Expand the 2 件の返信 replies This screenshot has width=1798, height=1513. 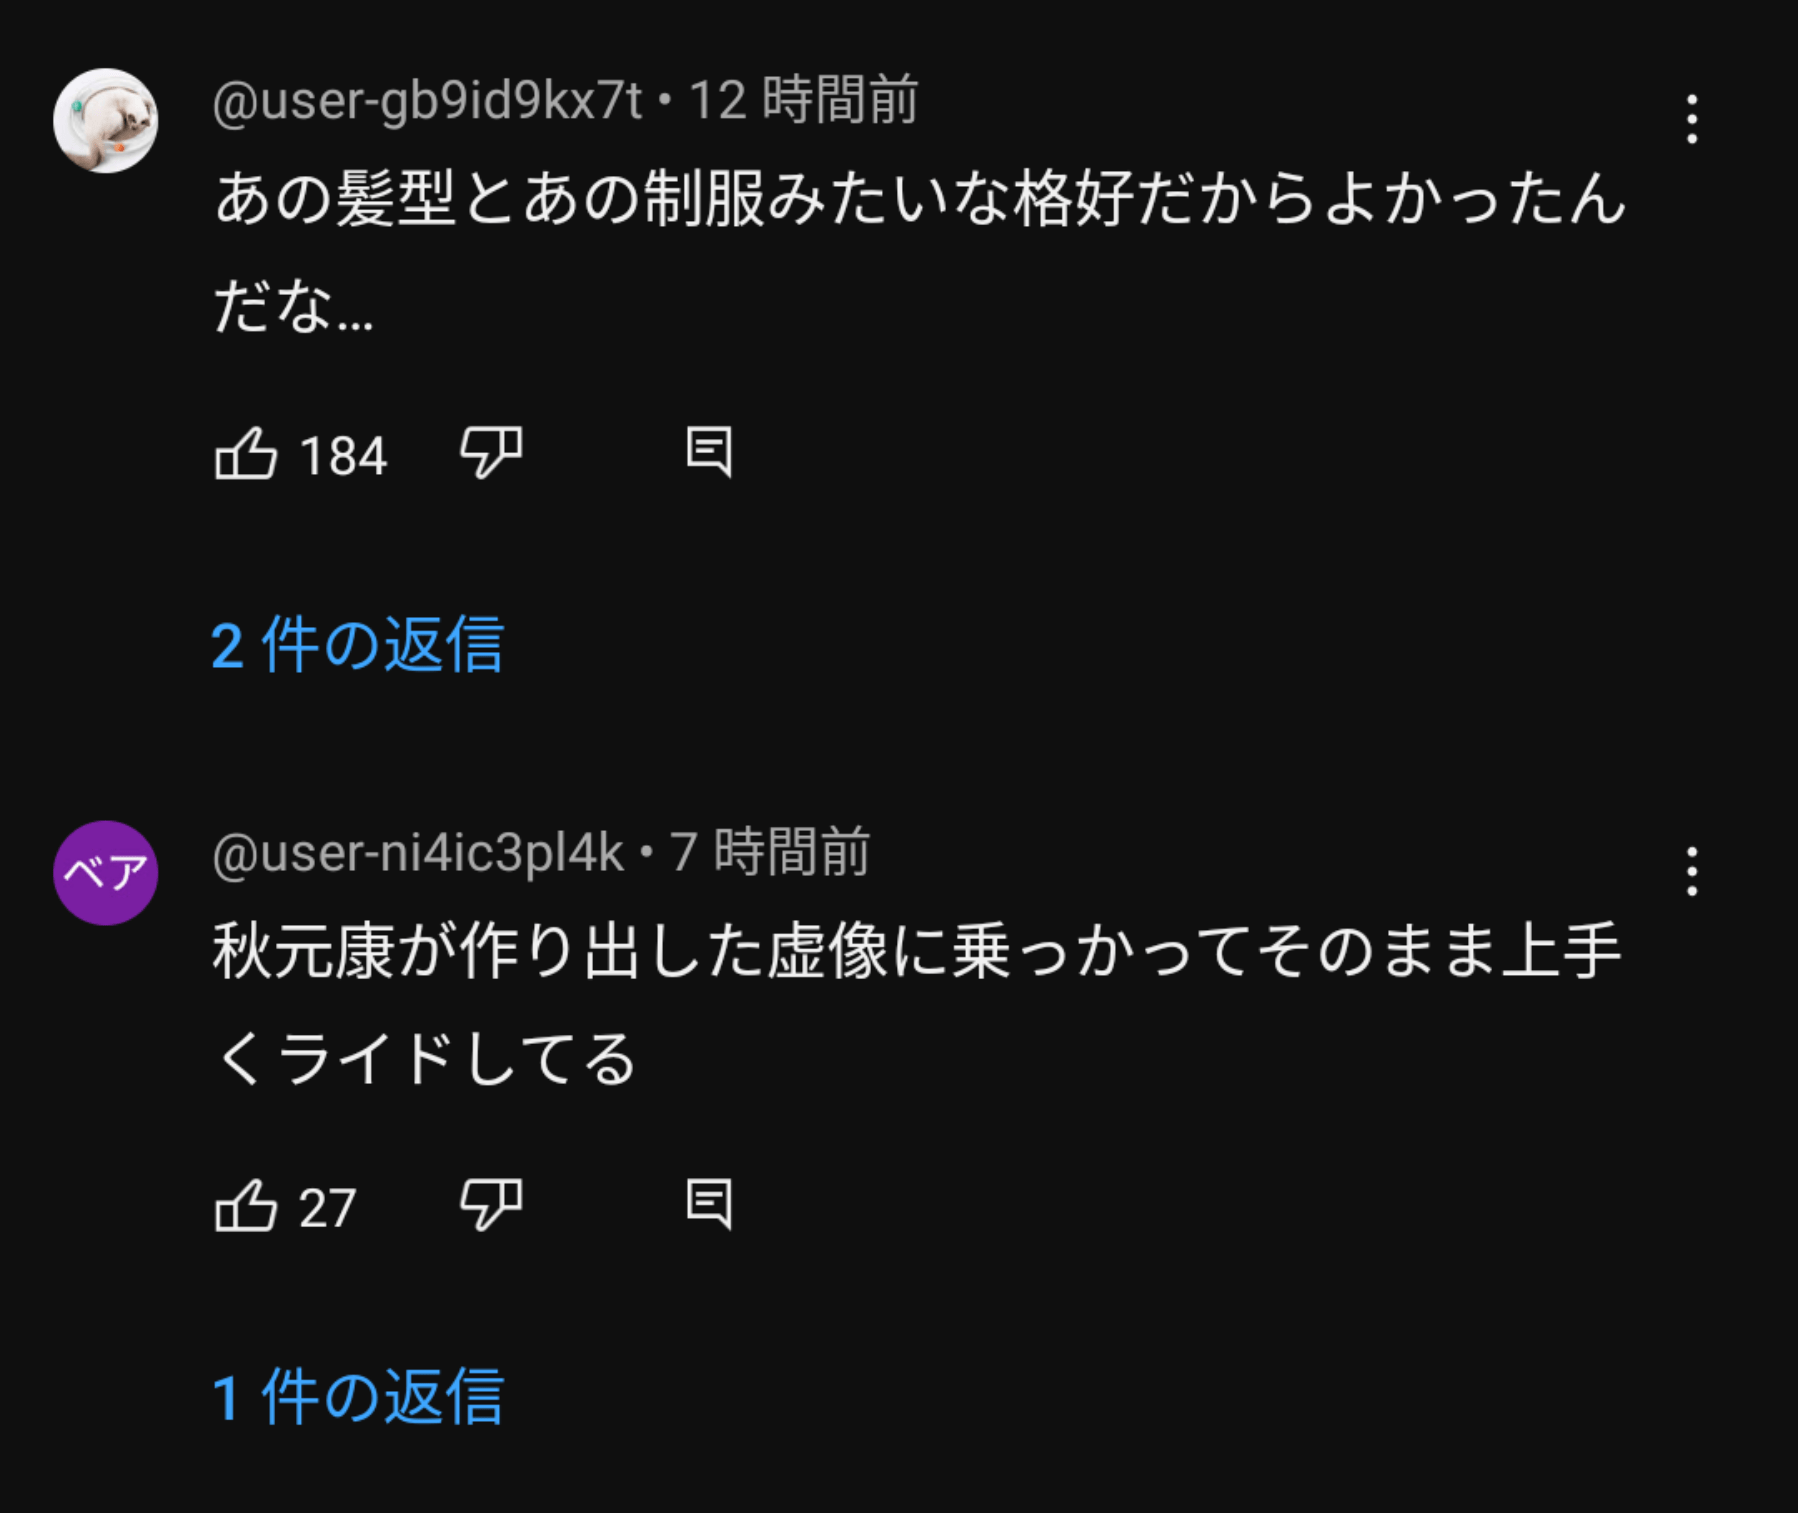click(357, 645)
